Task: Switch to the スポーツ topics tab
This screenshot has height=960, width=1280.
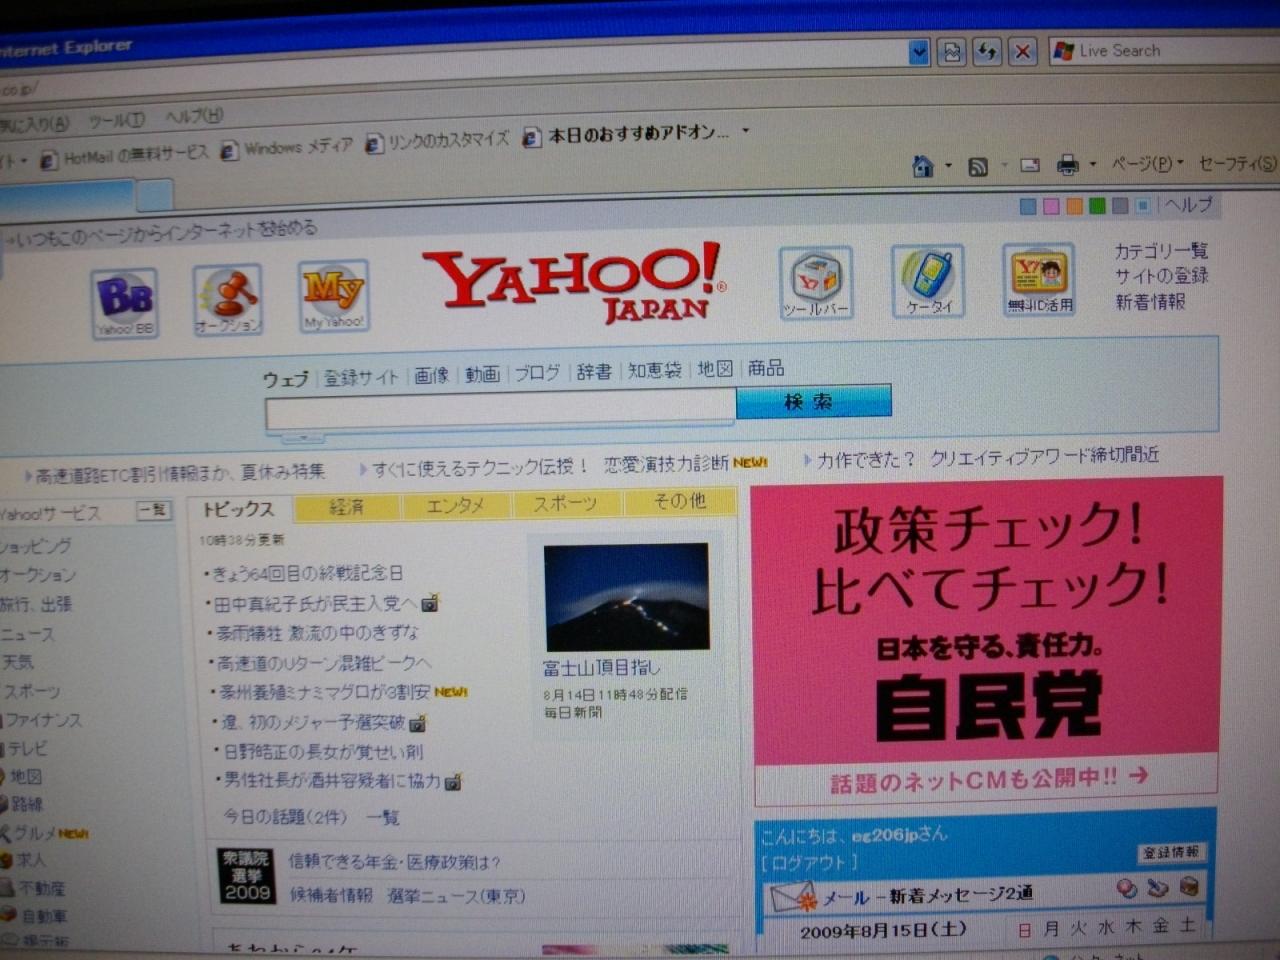Action: (x=565, y=503)
